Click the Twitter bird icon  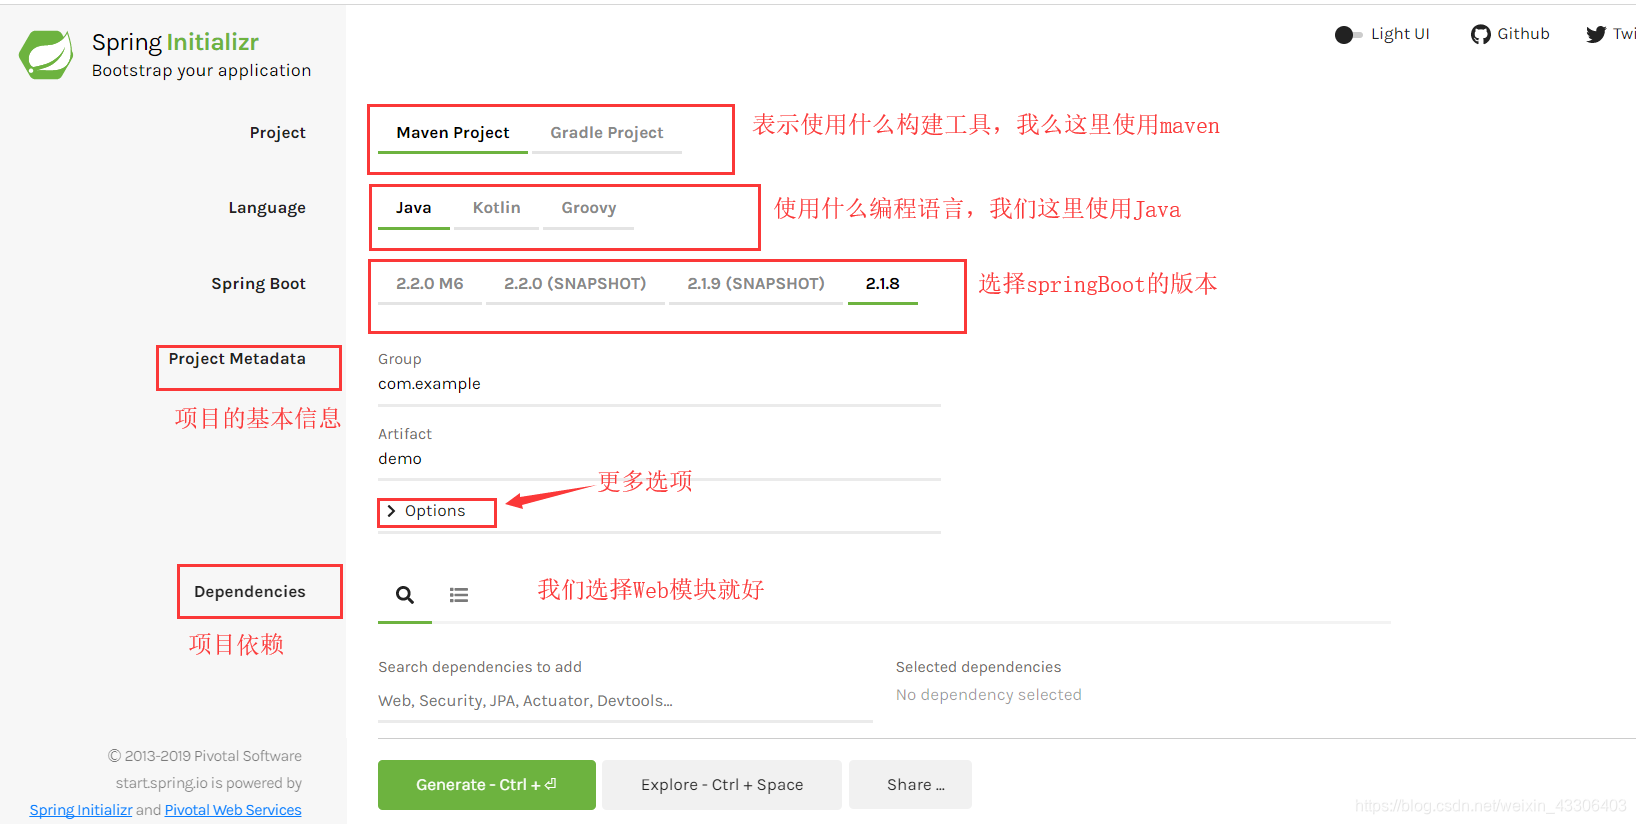tap(1596, 35)
